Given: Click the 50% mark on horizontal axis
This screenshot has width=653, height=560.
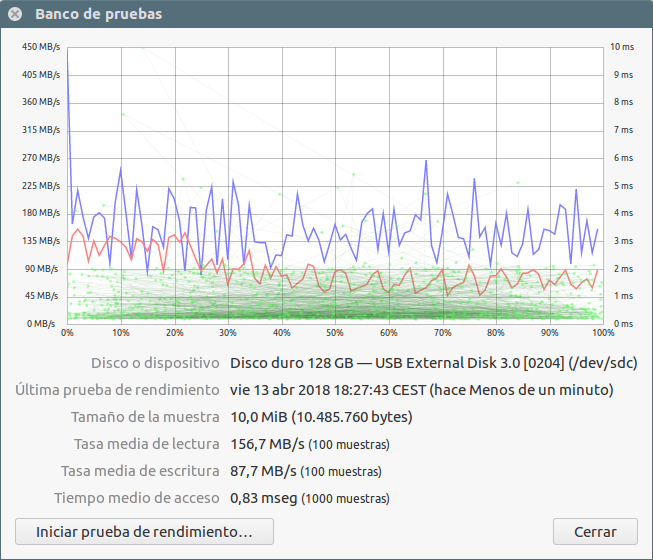Looking at the screenshot, I should coord(335,333).
